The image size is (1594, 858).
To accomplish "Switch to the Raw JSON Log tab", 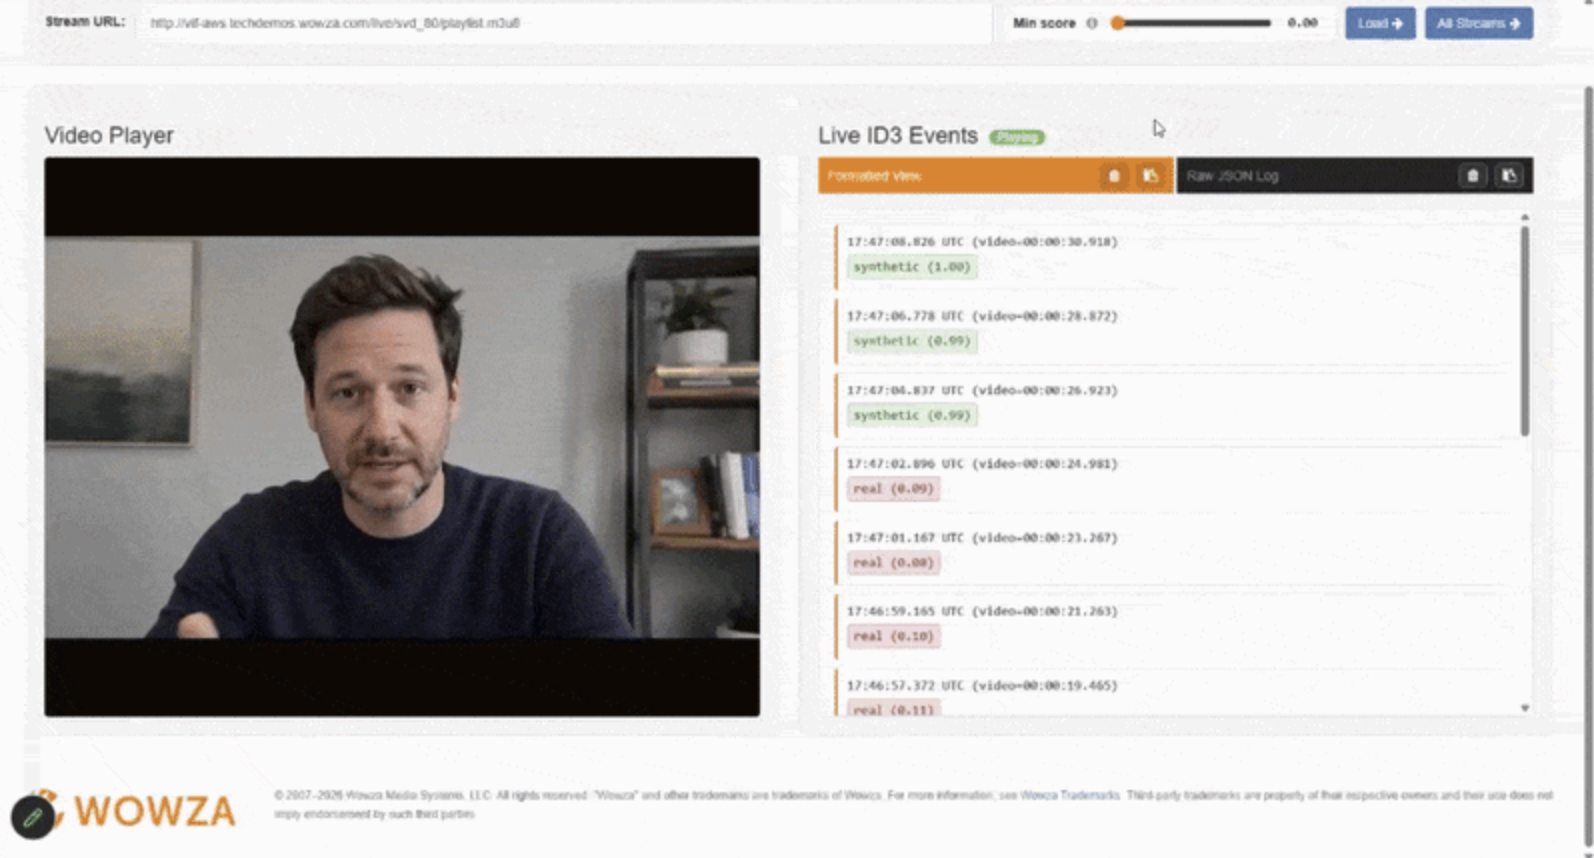I will pos(1355,176).
